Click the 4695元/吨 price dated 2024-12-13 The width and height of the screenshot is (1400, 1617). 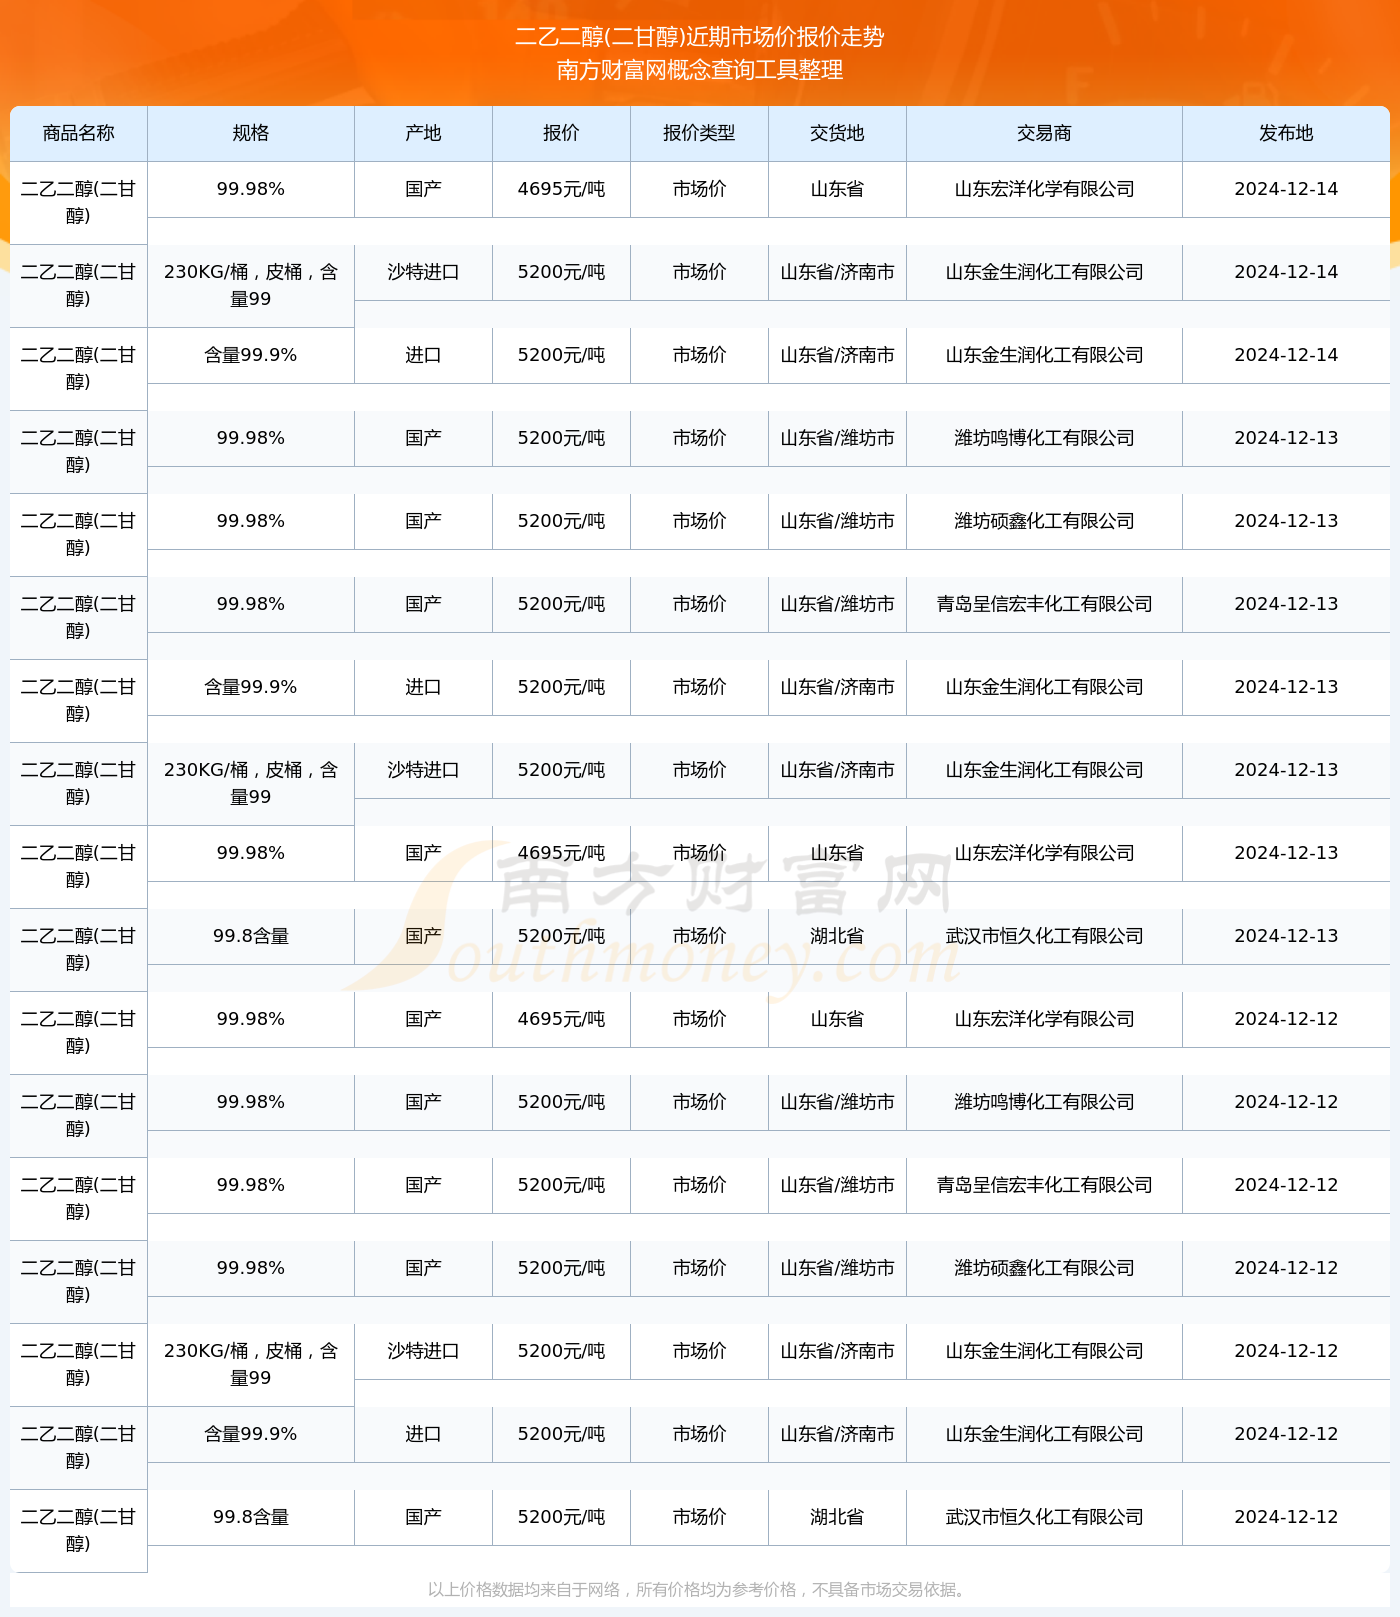coord(562,853)
